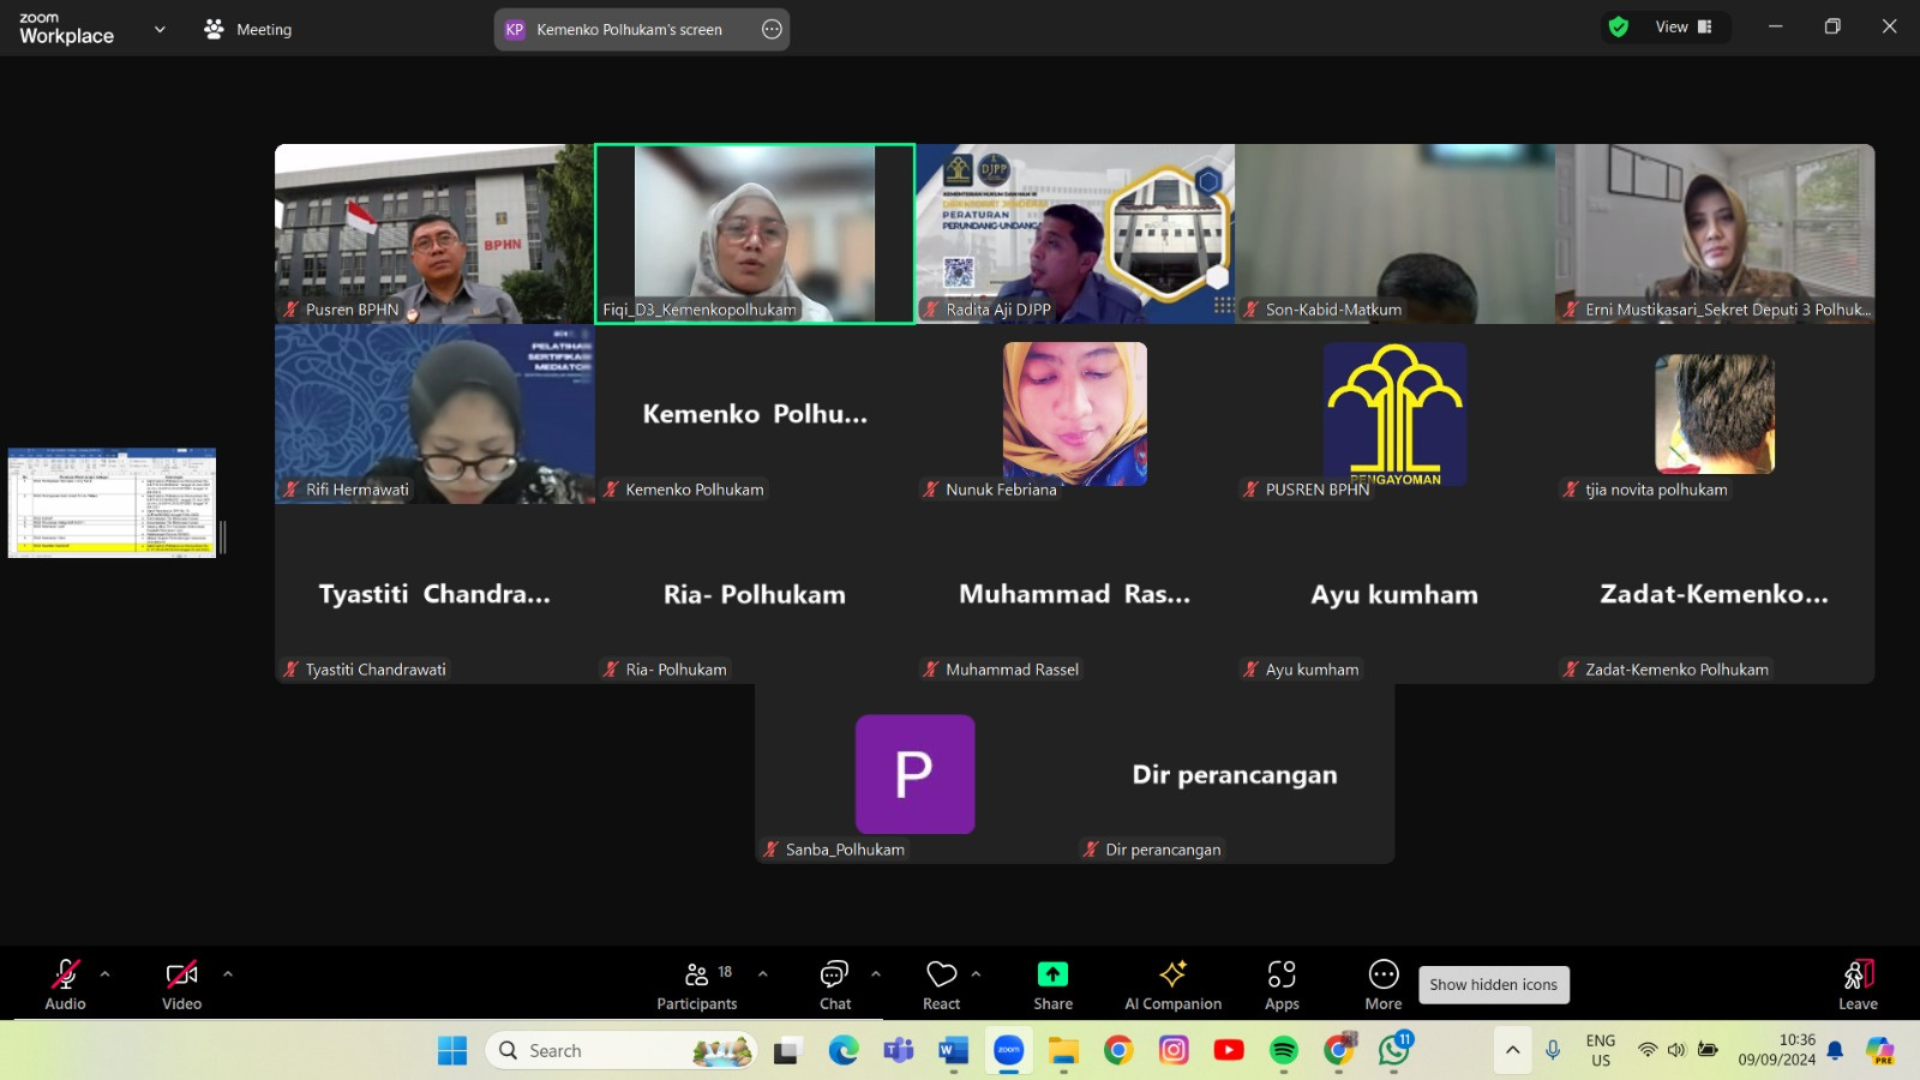Click tjia novita polhukam profile picture

[x=1715, y=413]
